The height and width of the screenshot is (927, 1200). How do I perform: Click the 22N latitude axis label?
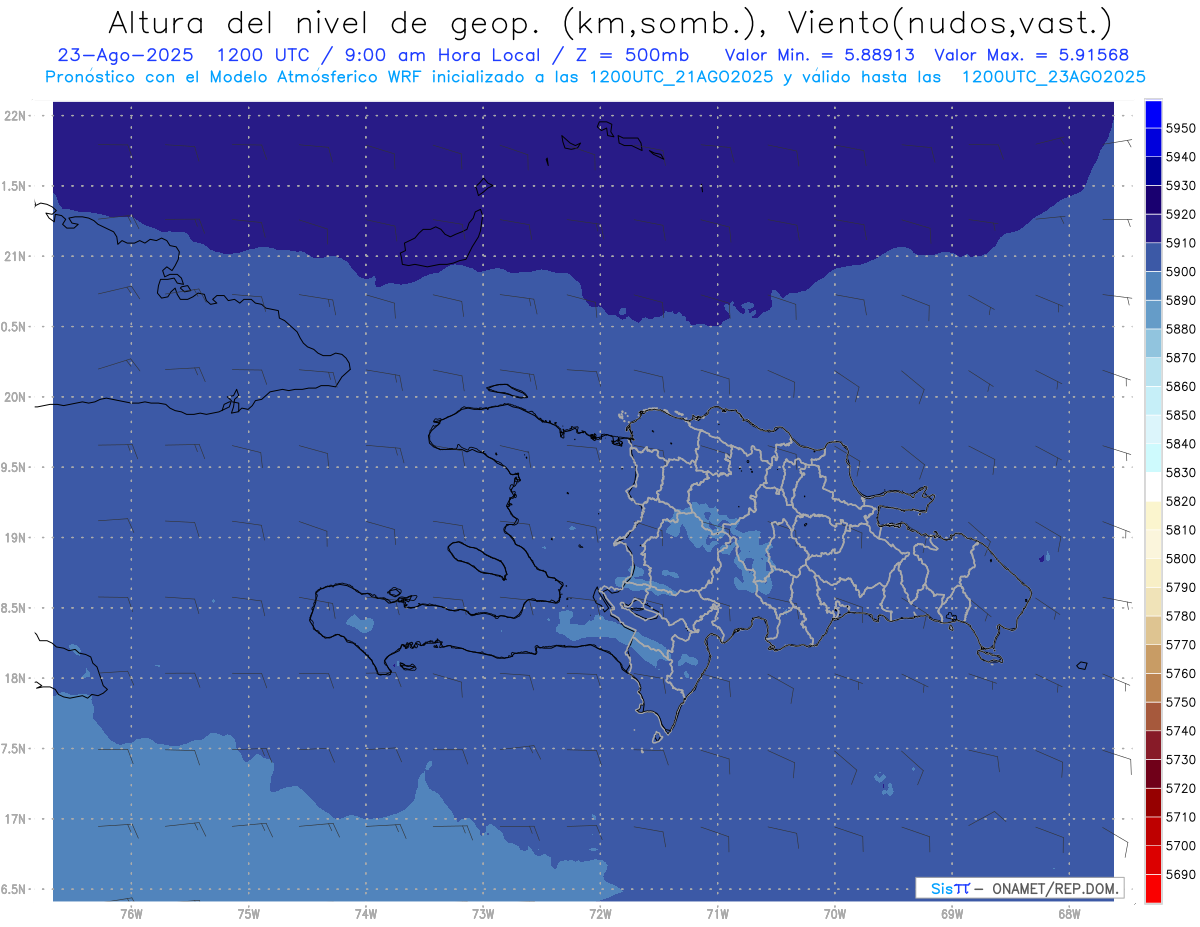[17, 116]
